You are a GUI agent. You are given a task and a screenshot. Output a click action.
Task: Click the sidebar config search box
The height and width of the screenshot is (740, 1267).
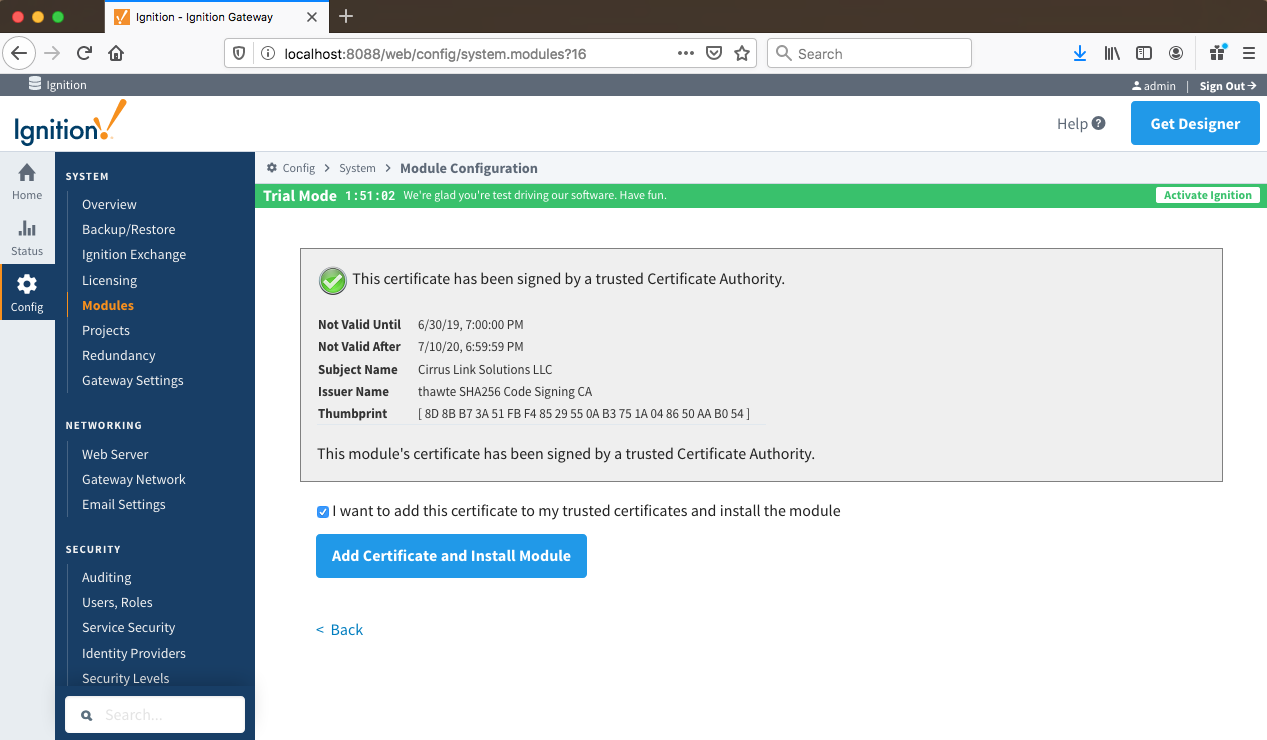[x=155, y=715]
